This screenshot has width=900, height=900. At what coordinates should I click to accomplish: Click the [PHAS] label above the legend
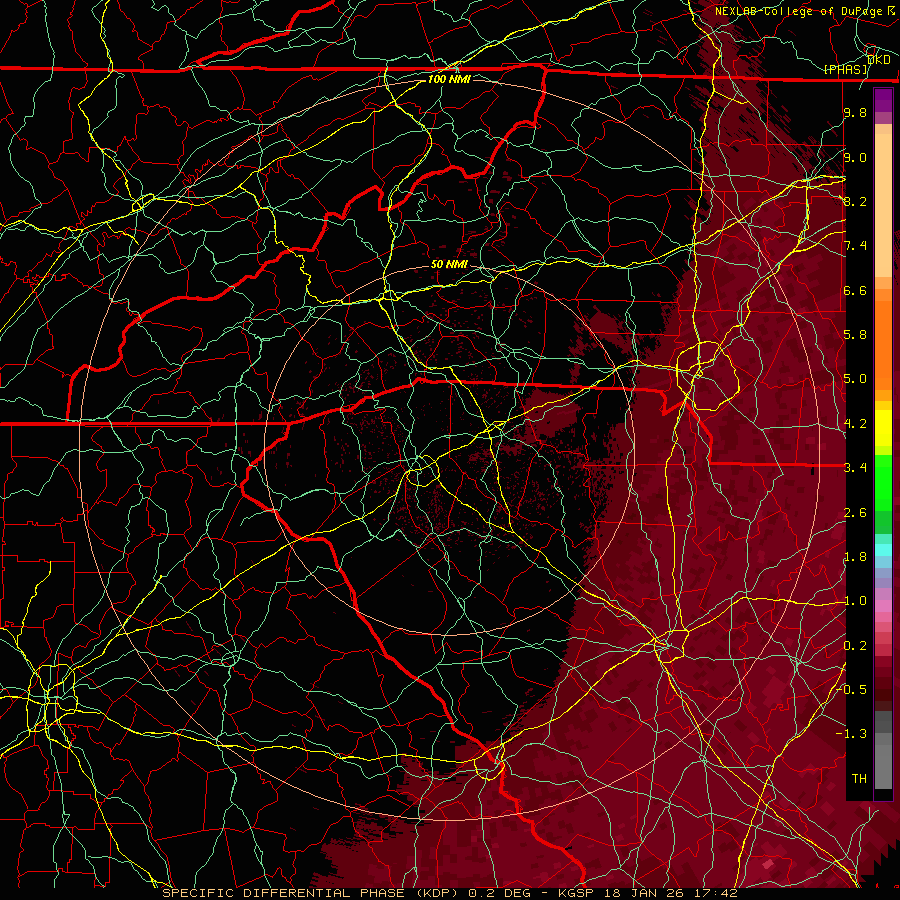[x=846, y=70]
